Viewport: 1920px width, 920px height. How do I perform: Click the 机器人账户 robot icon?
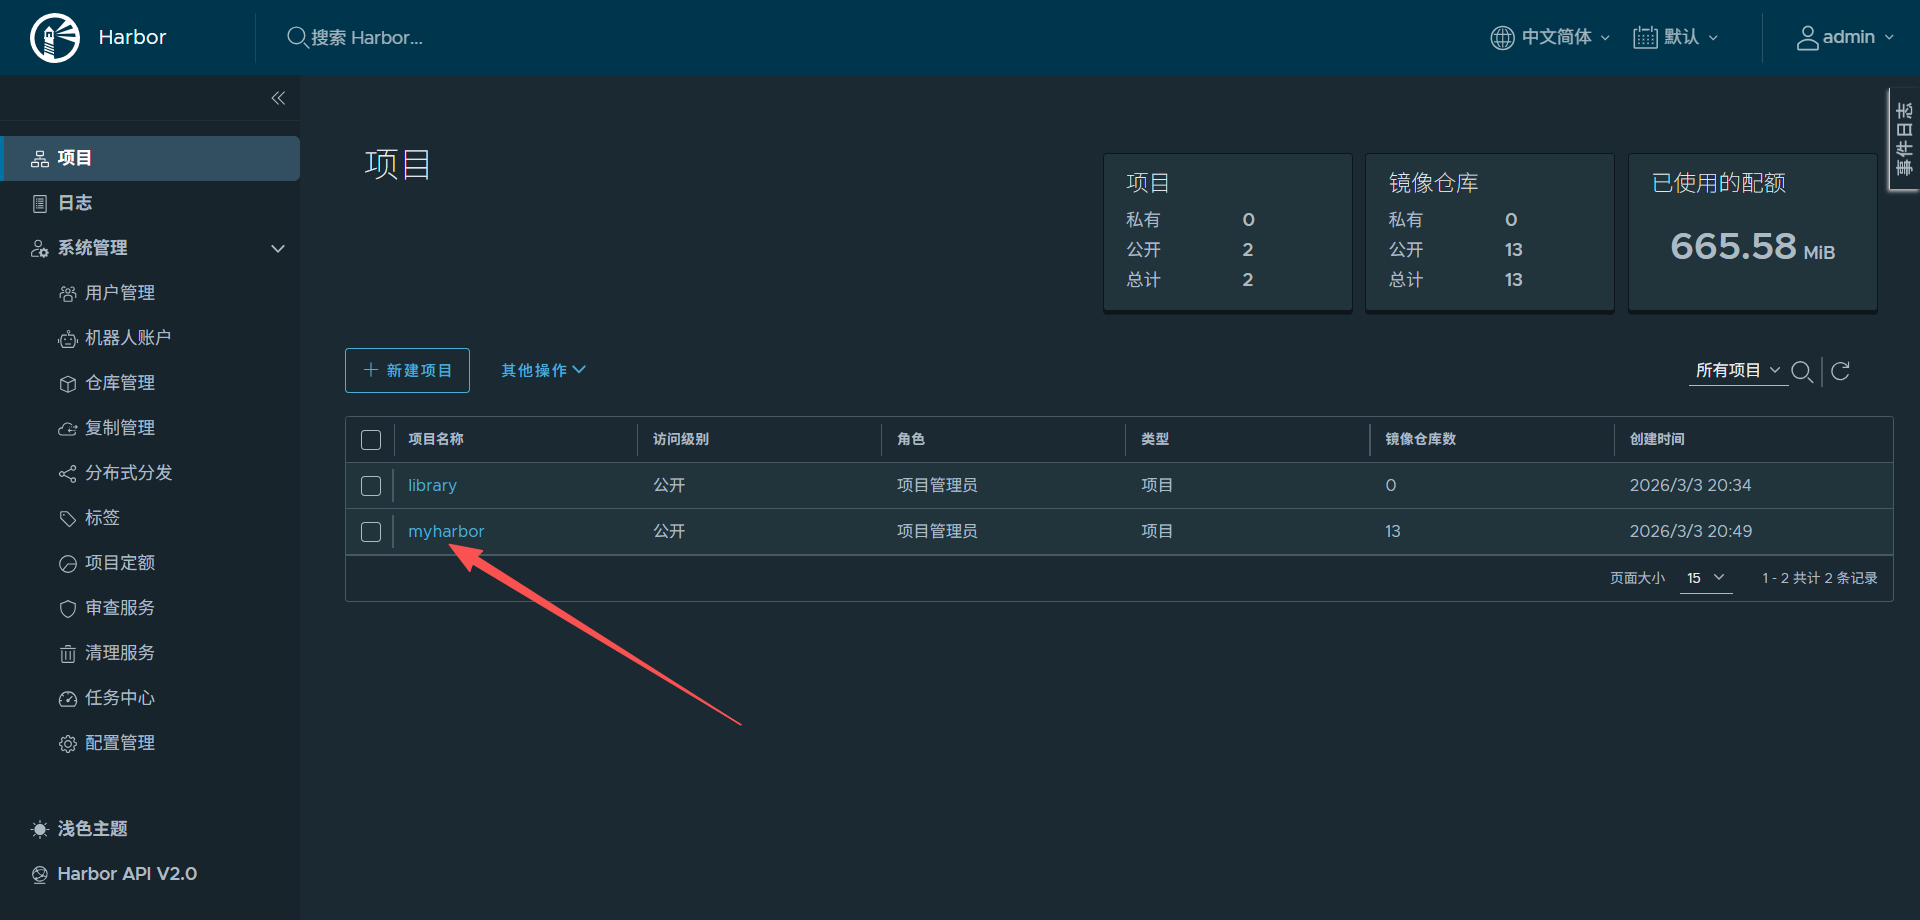click(x=67, y=339)
